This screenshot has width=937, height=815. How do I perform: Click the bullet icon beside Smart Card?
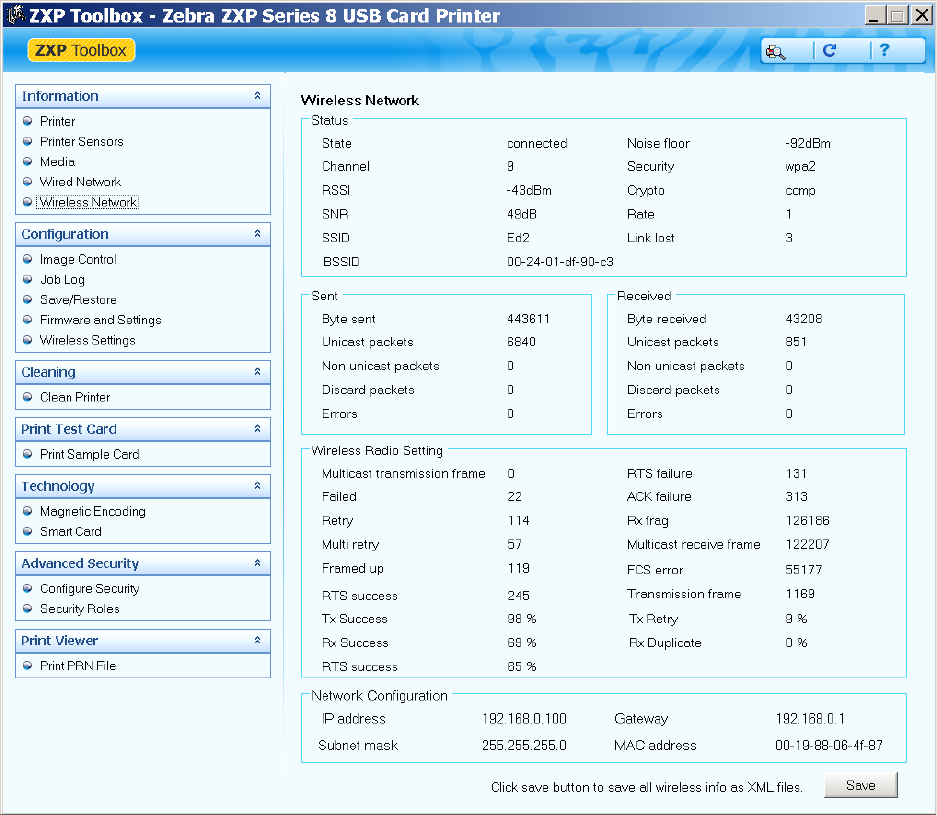(x=27, y=531)
